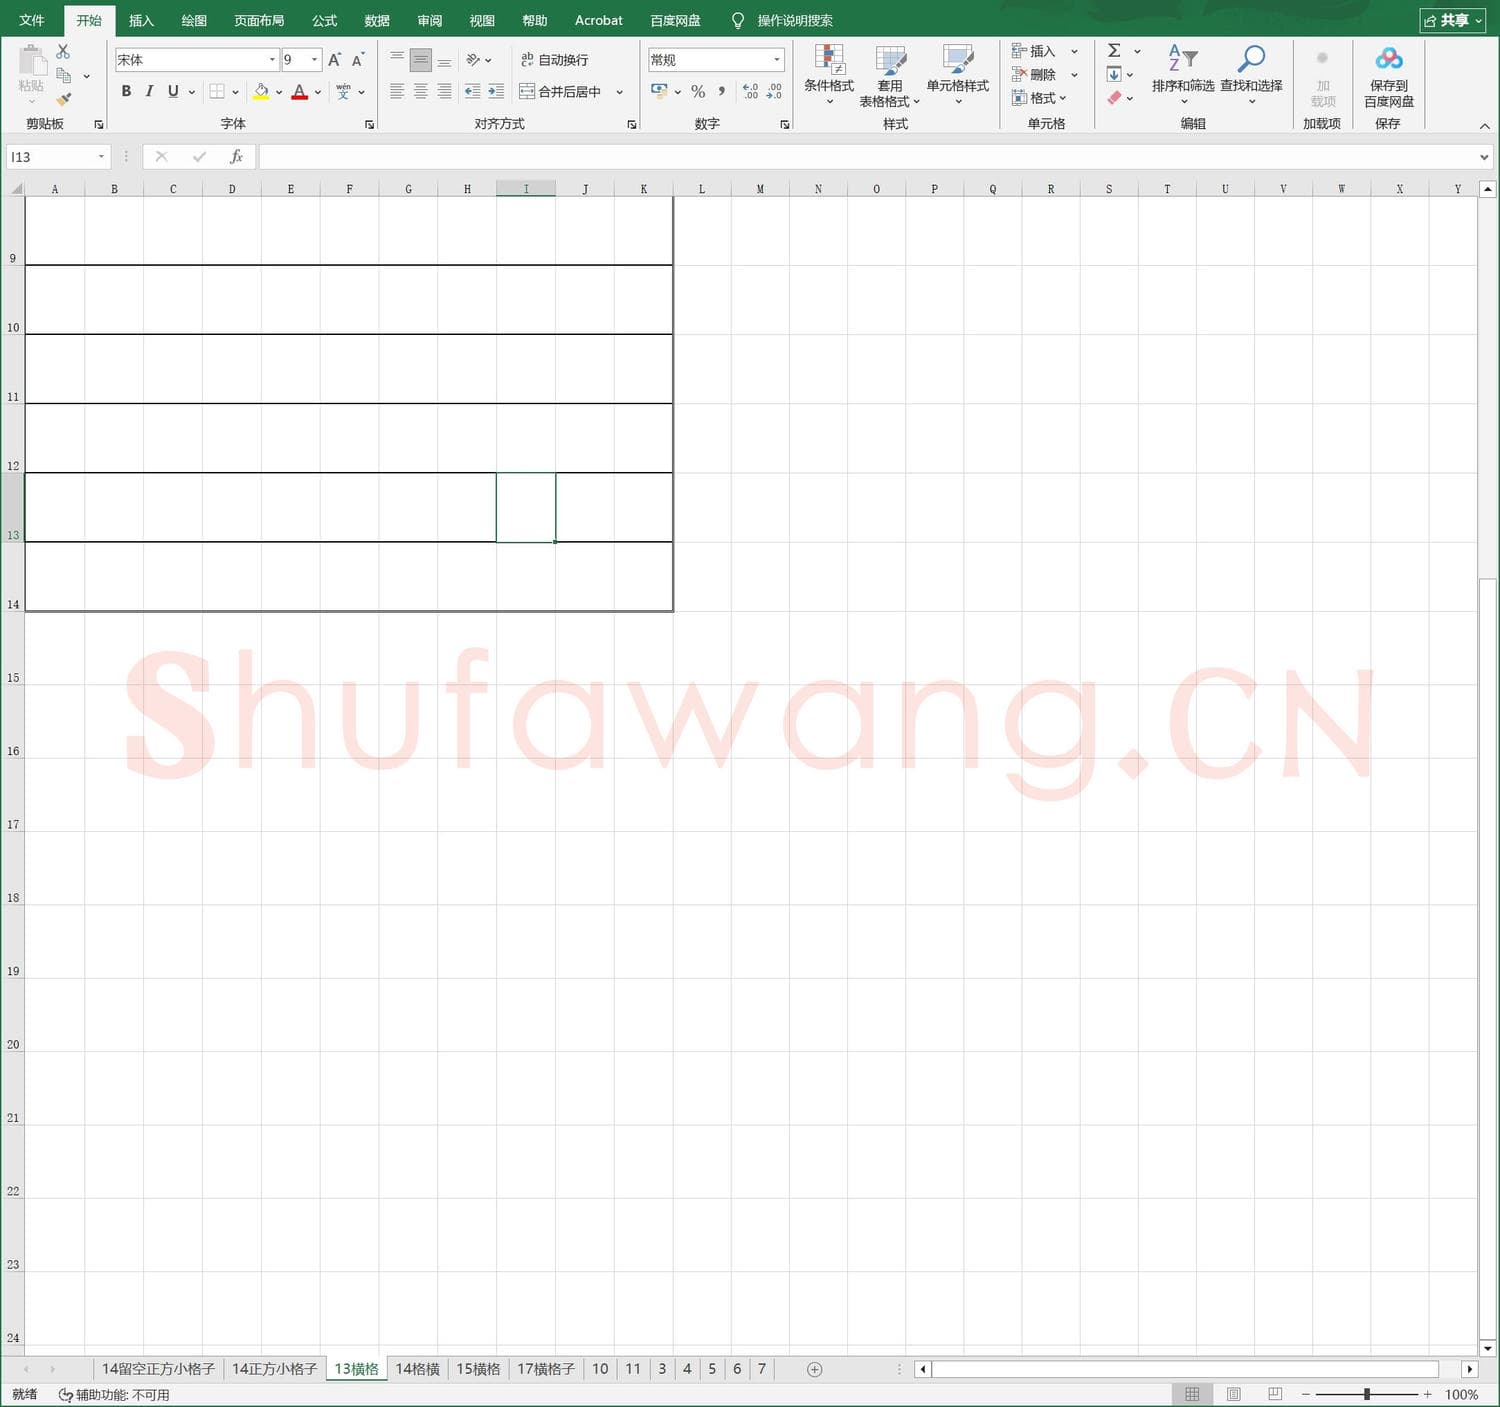Open the 文件 menu
The image size is (1500, 1407).
coord(32,20)
